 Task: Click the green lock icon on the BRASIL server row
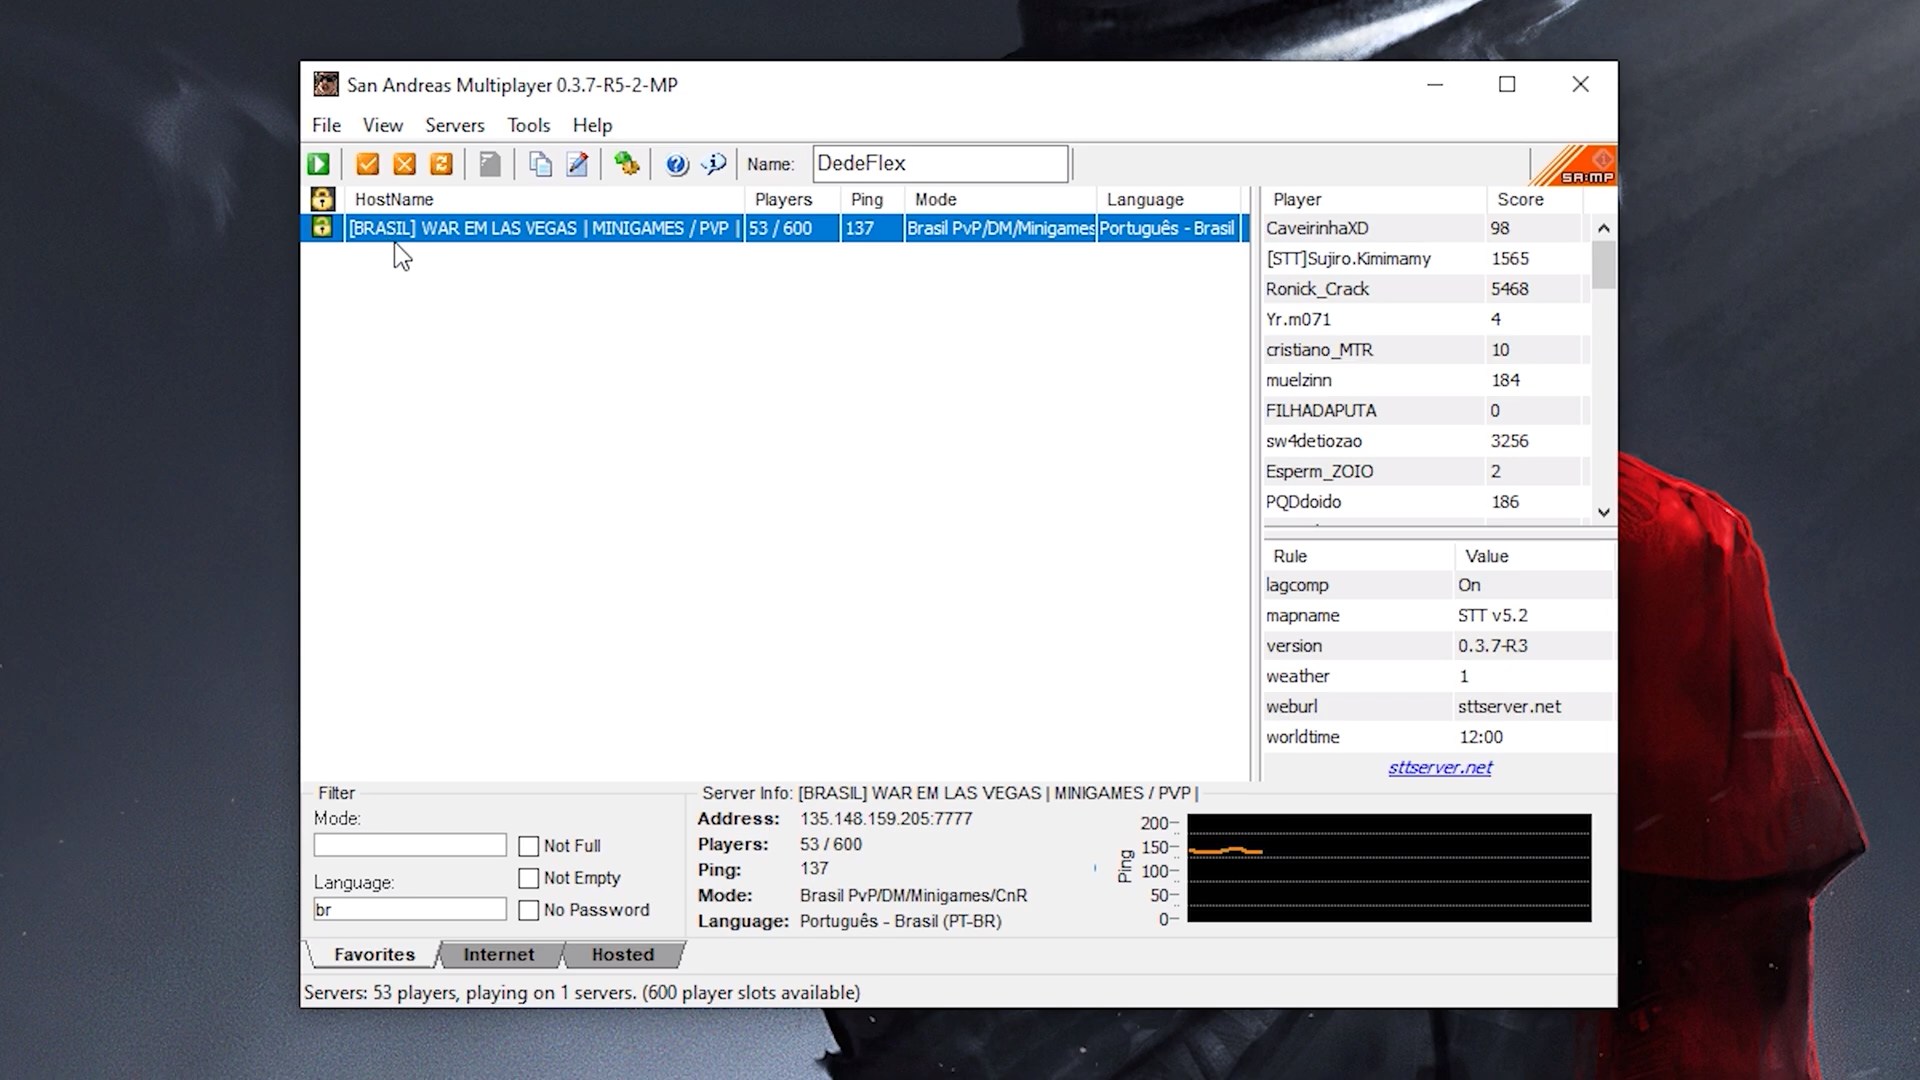[322, 228]
